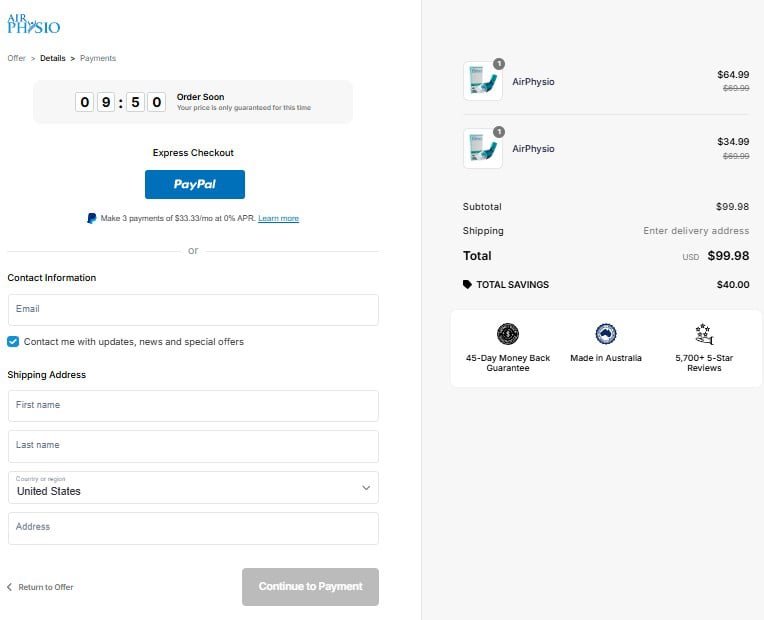Click the Contact Information heading

(x=52, y=278)
